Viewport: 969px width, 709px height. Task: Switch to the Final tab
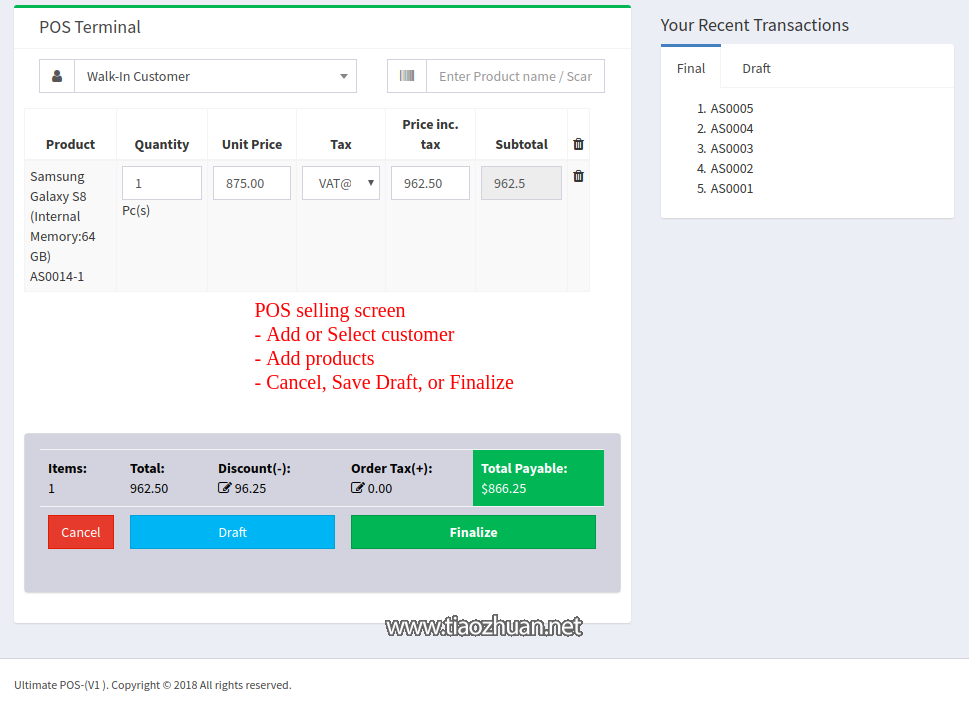[690, 68]
